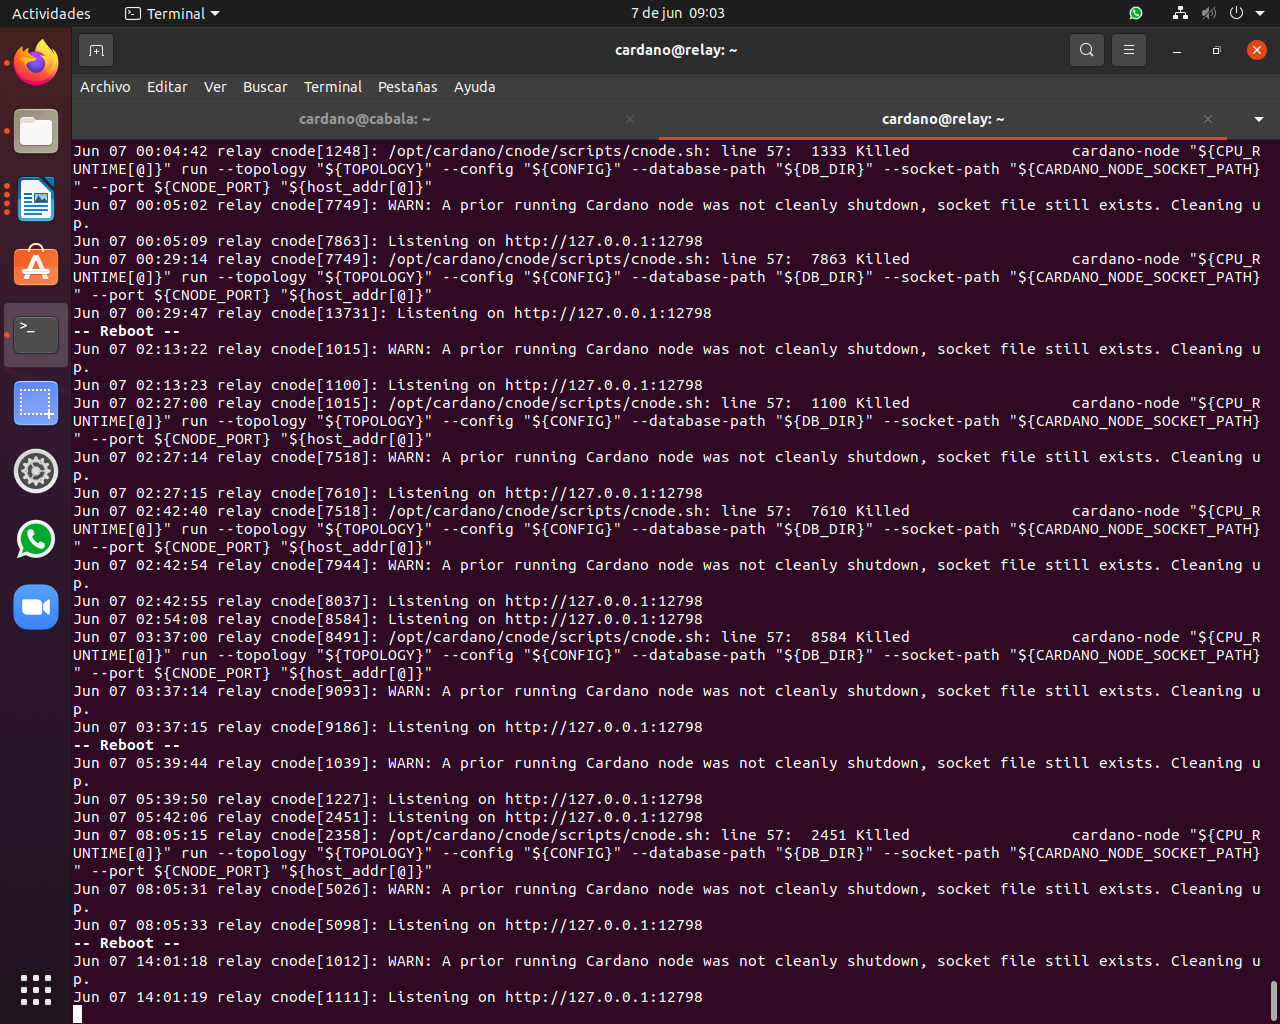
Task: Open the terminal search button
Action: (x=1087, y=50)
